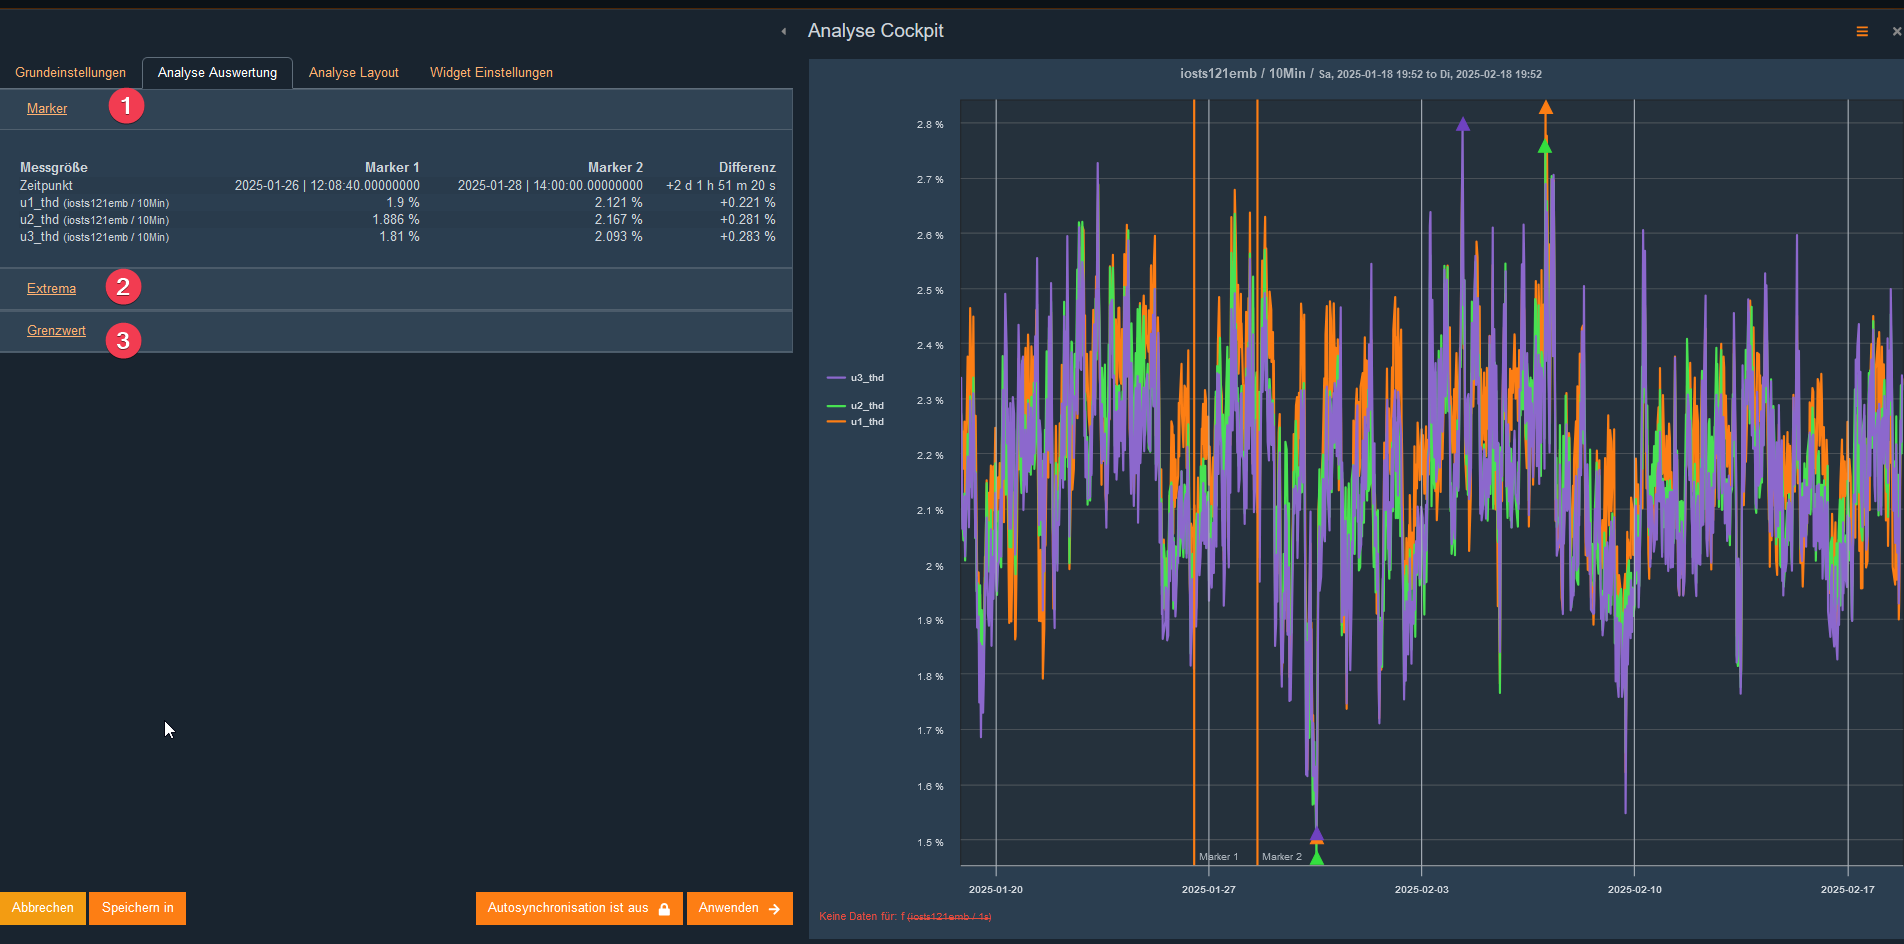This screenshot has width=1904, height=944.
Task: Collapse panel with left arrow beside title
Action: coord(784,32)
